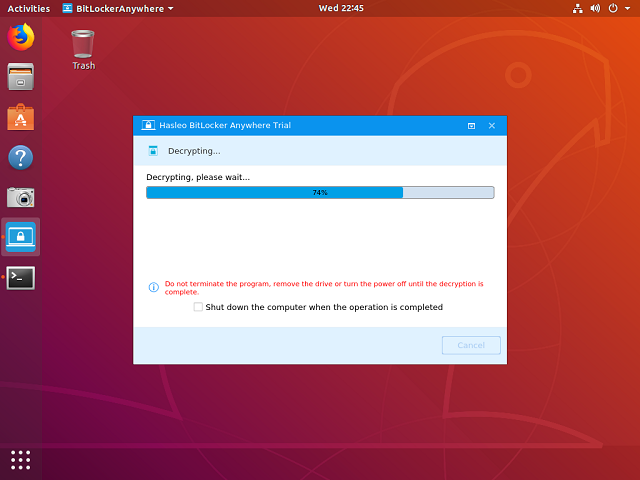
Task: Click the network status icon
Action: tap(578, 8)
